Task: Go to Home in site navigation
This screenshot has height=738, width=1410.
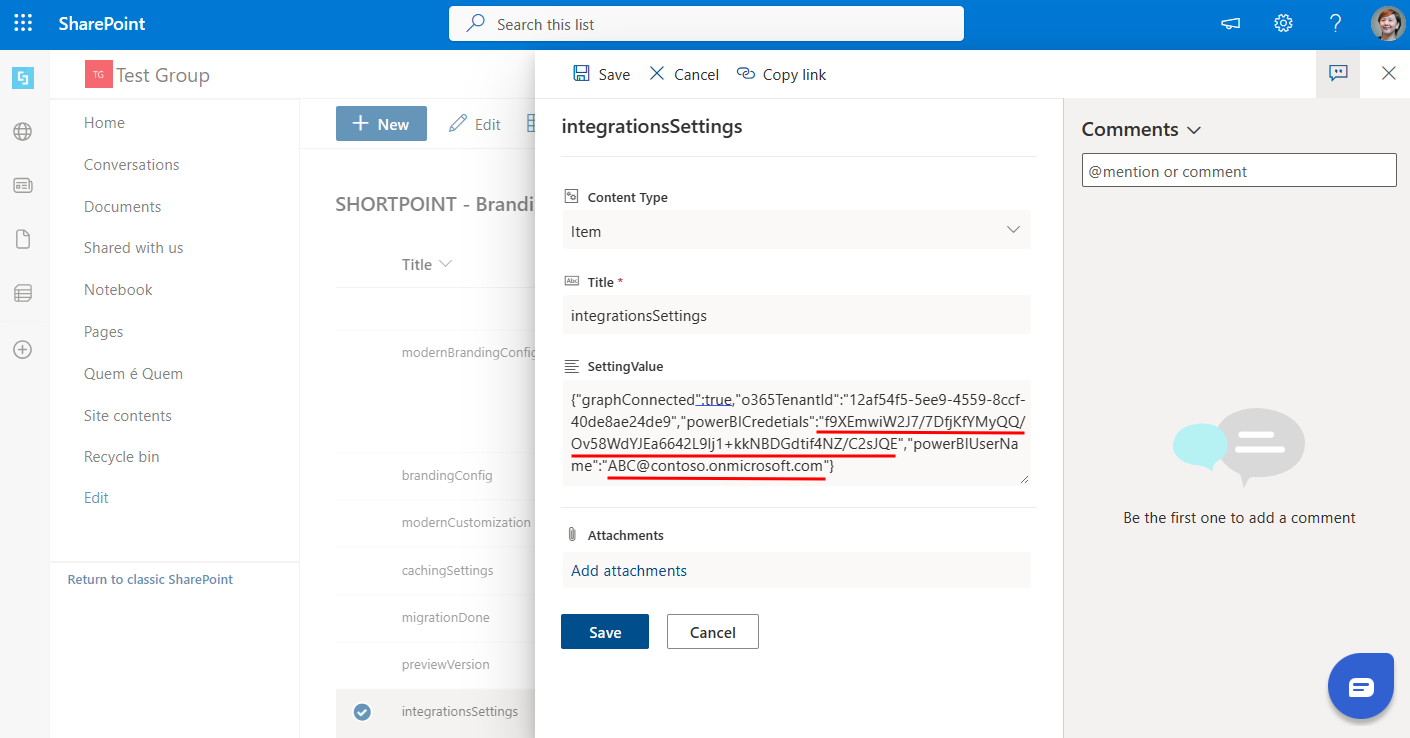Action: [x=104, y=123]
